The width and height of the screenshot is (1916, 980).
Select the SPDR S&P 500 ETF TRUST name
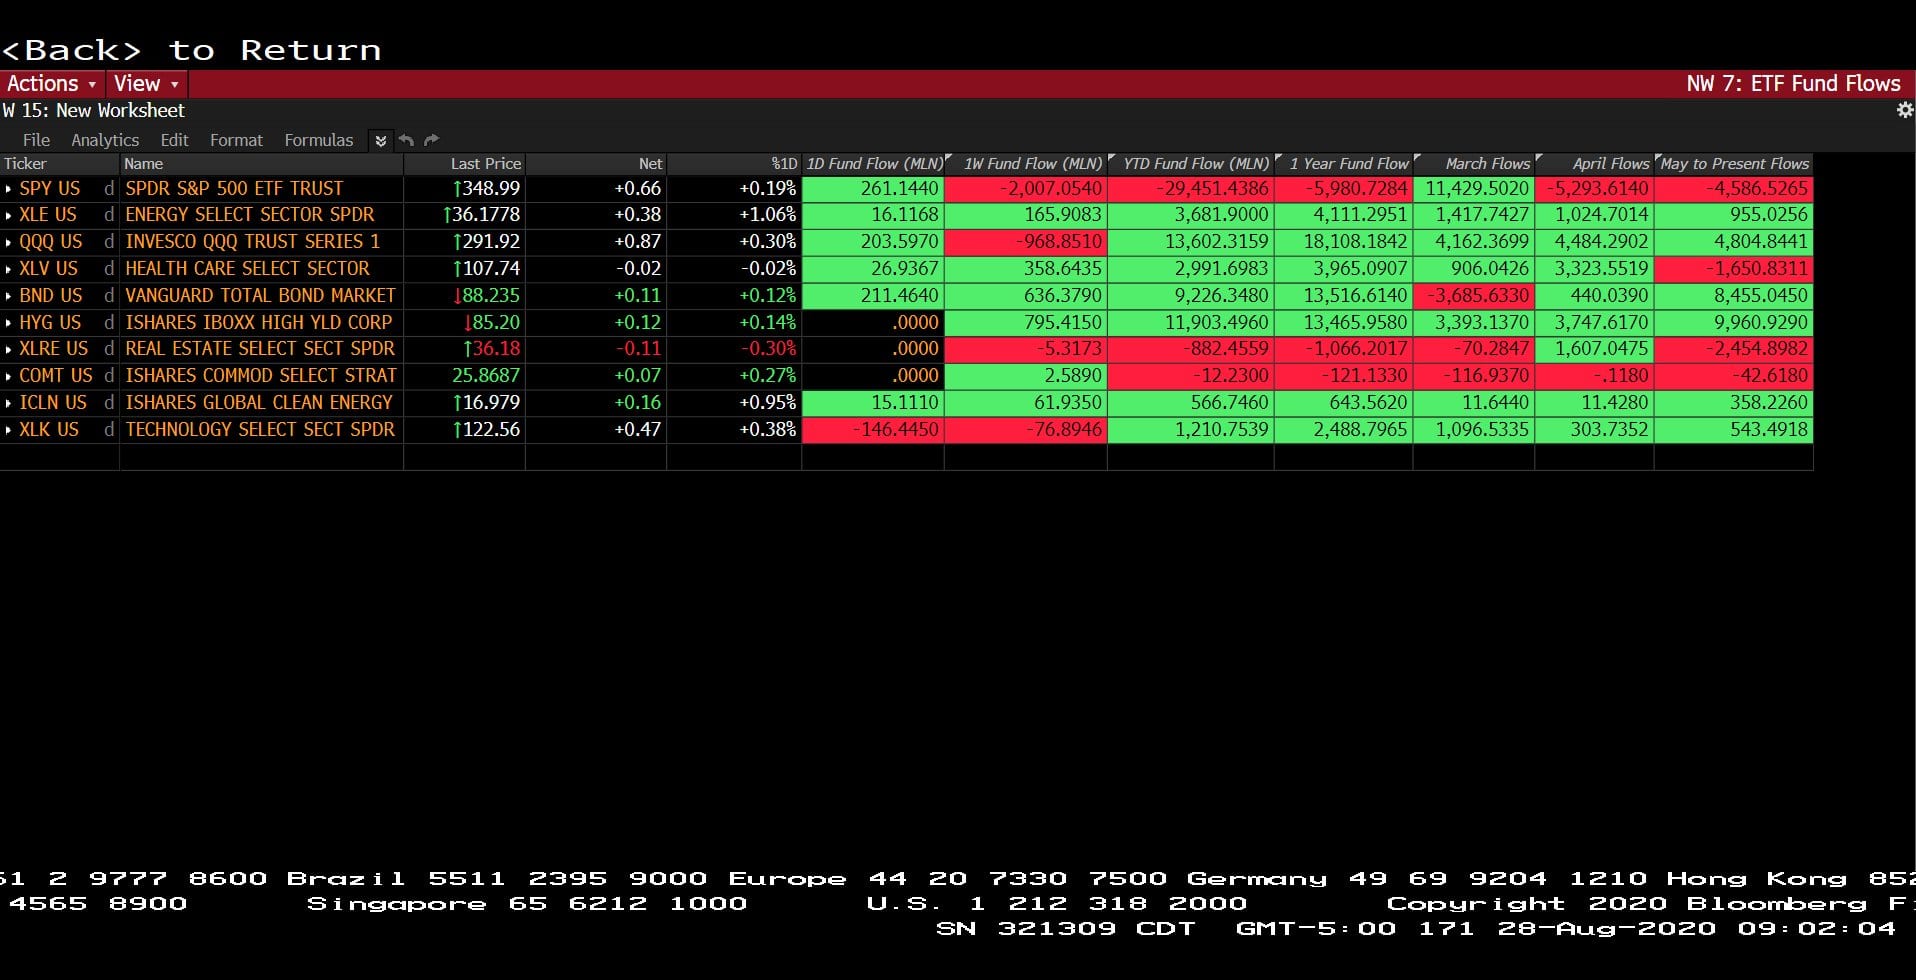pyautogui.click(x=234, y=189)
